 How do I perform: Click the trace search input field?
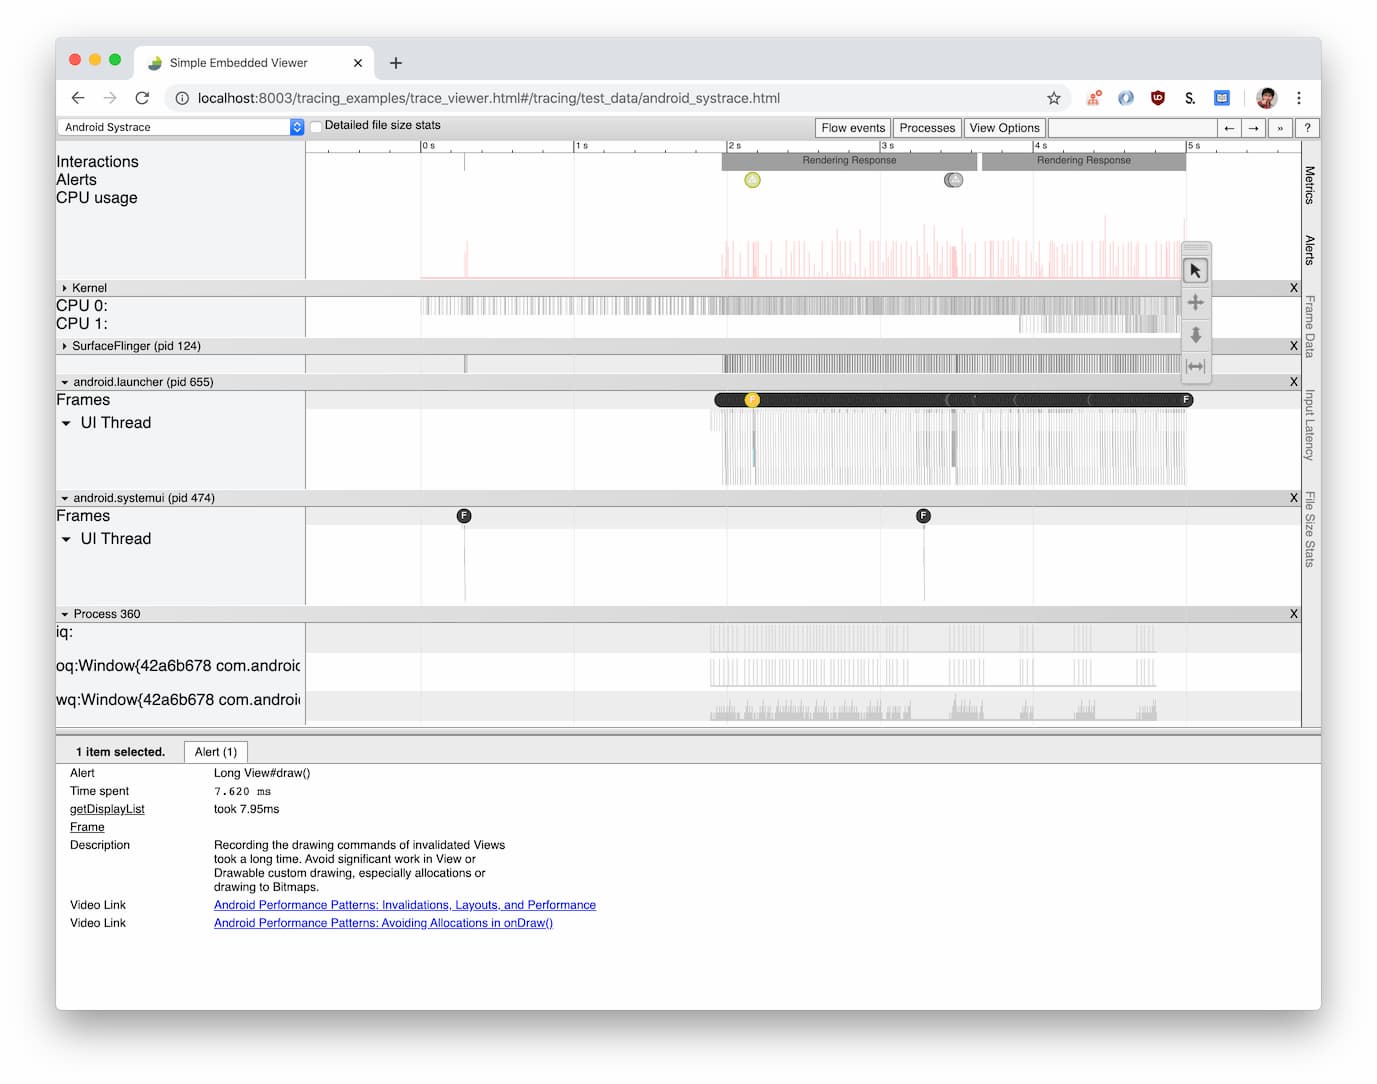(x=1131, y=128)
